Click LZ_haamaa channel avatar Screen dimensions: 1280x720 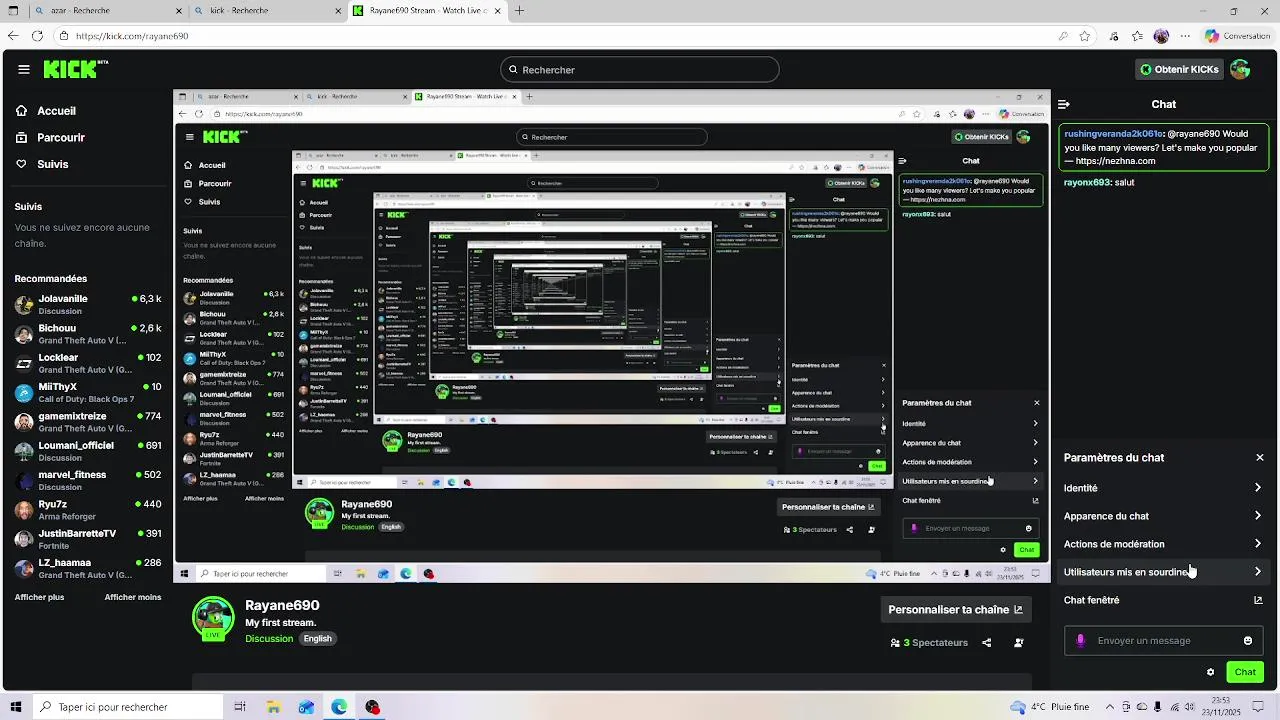[x=24, y=568]
